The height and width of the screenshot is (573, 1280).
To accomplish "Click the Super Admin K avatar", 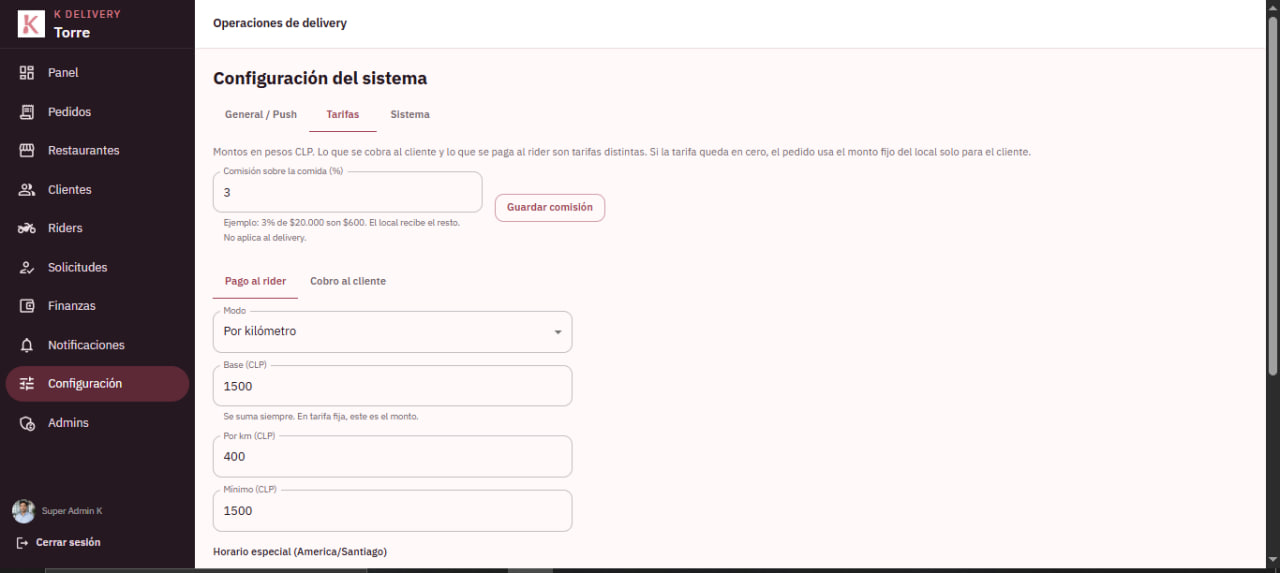I will tap(23, 511).
